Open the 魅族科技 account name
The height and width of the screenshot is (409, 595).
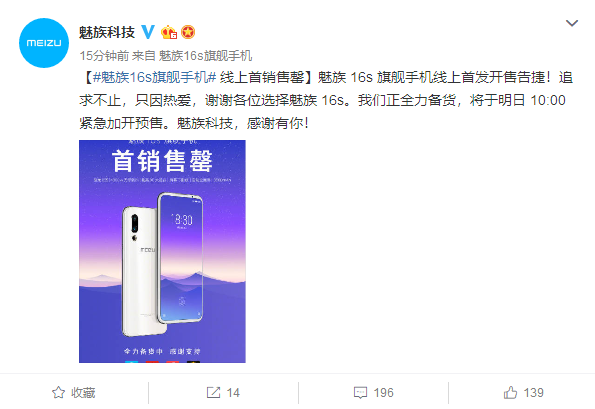point(107,32)
